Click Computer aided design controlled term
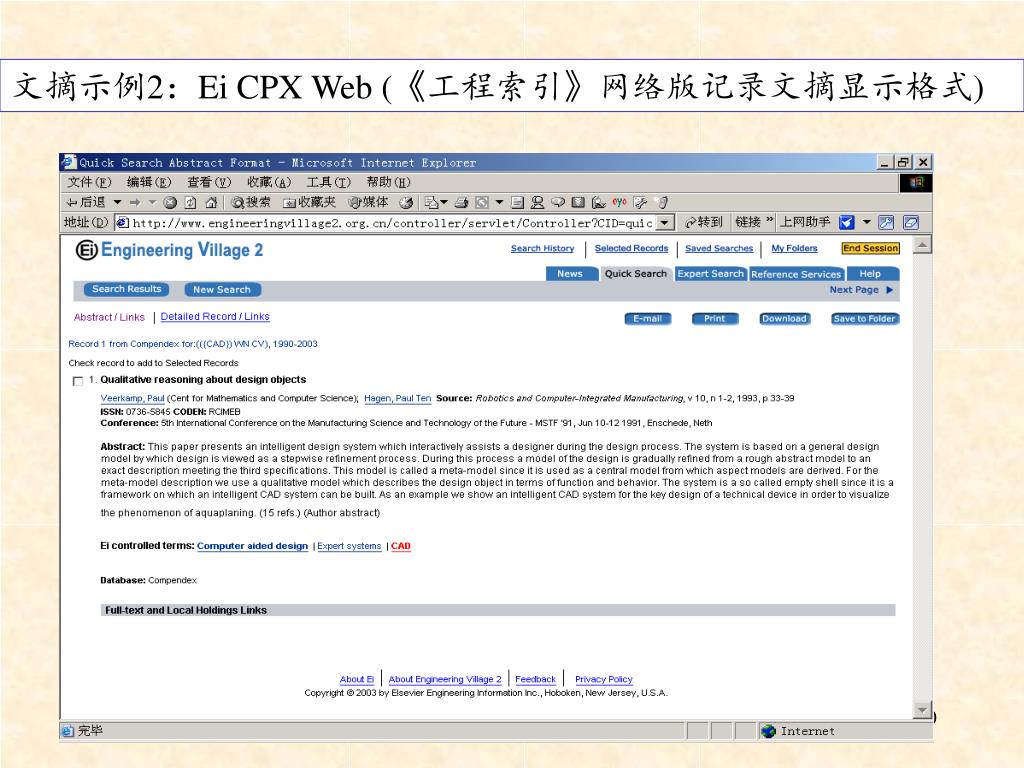Image resolution: width=1024 pixels, height=768 pixels. coord(253,546)
